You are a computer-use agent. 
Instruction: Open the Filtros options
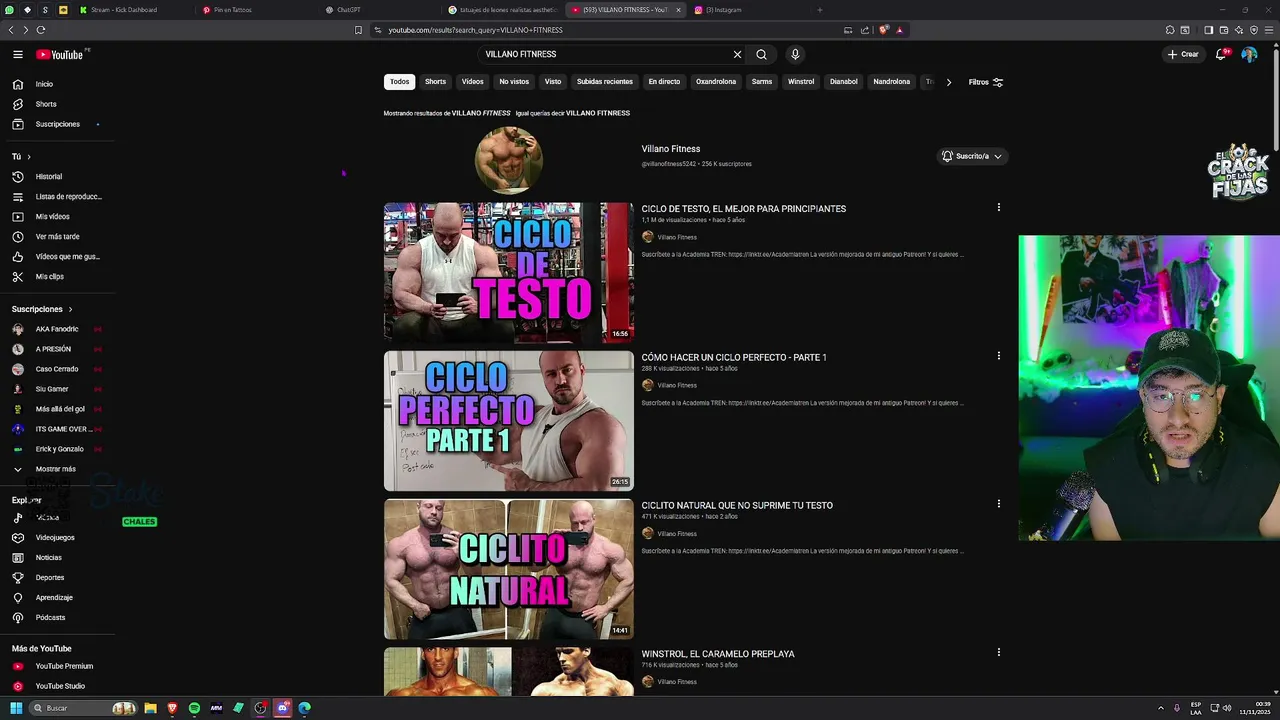(x=986, y=82)
